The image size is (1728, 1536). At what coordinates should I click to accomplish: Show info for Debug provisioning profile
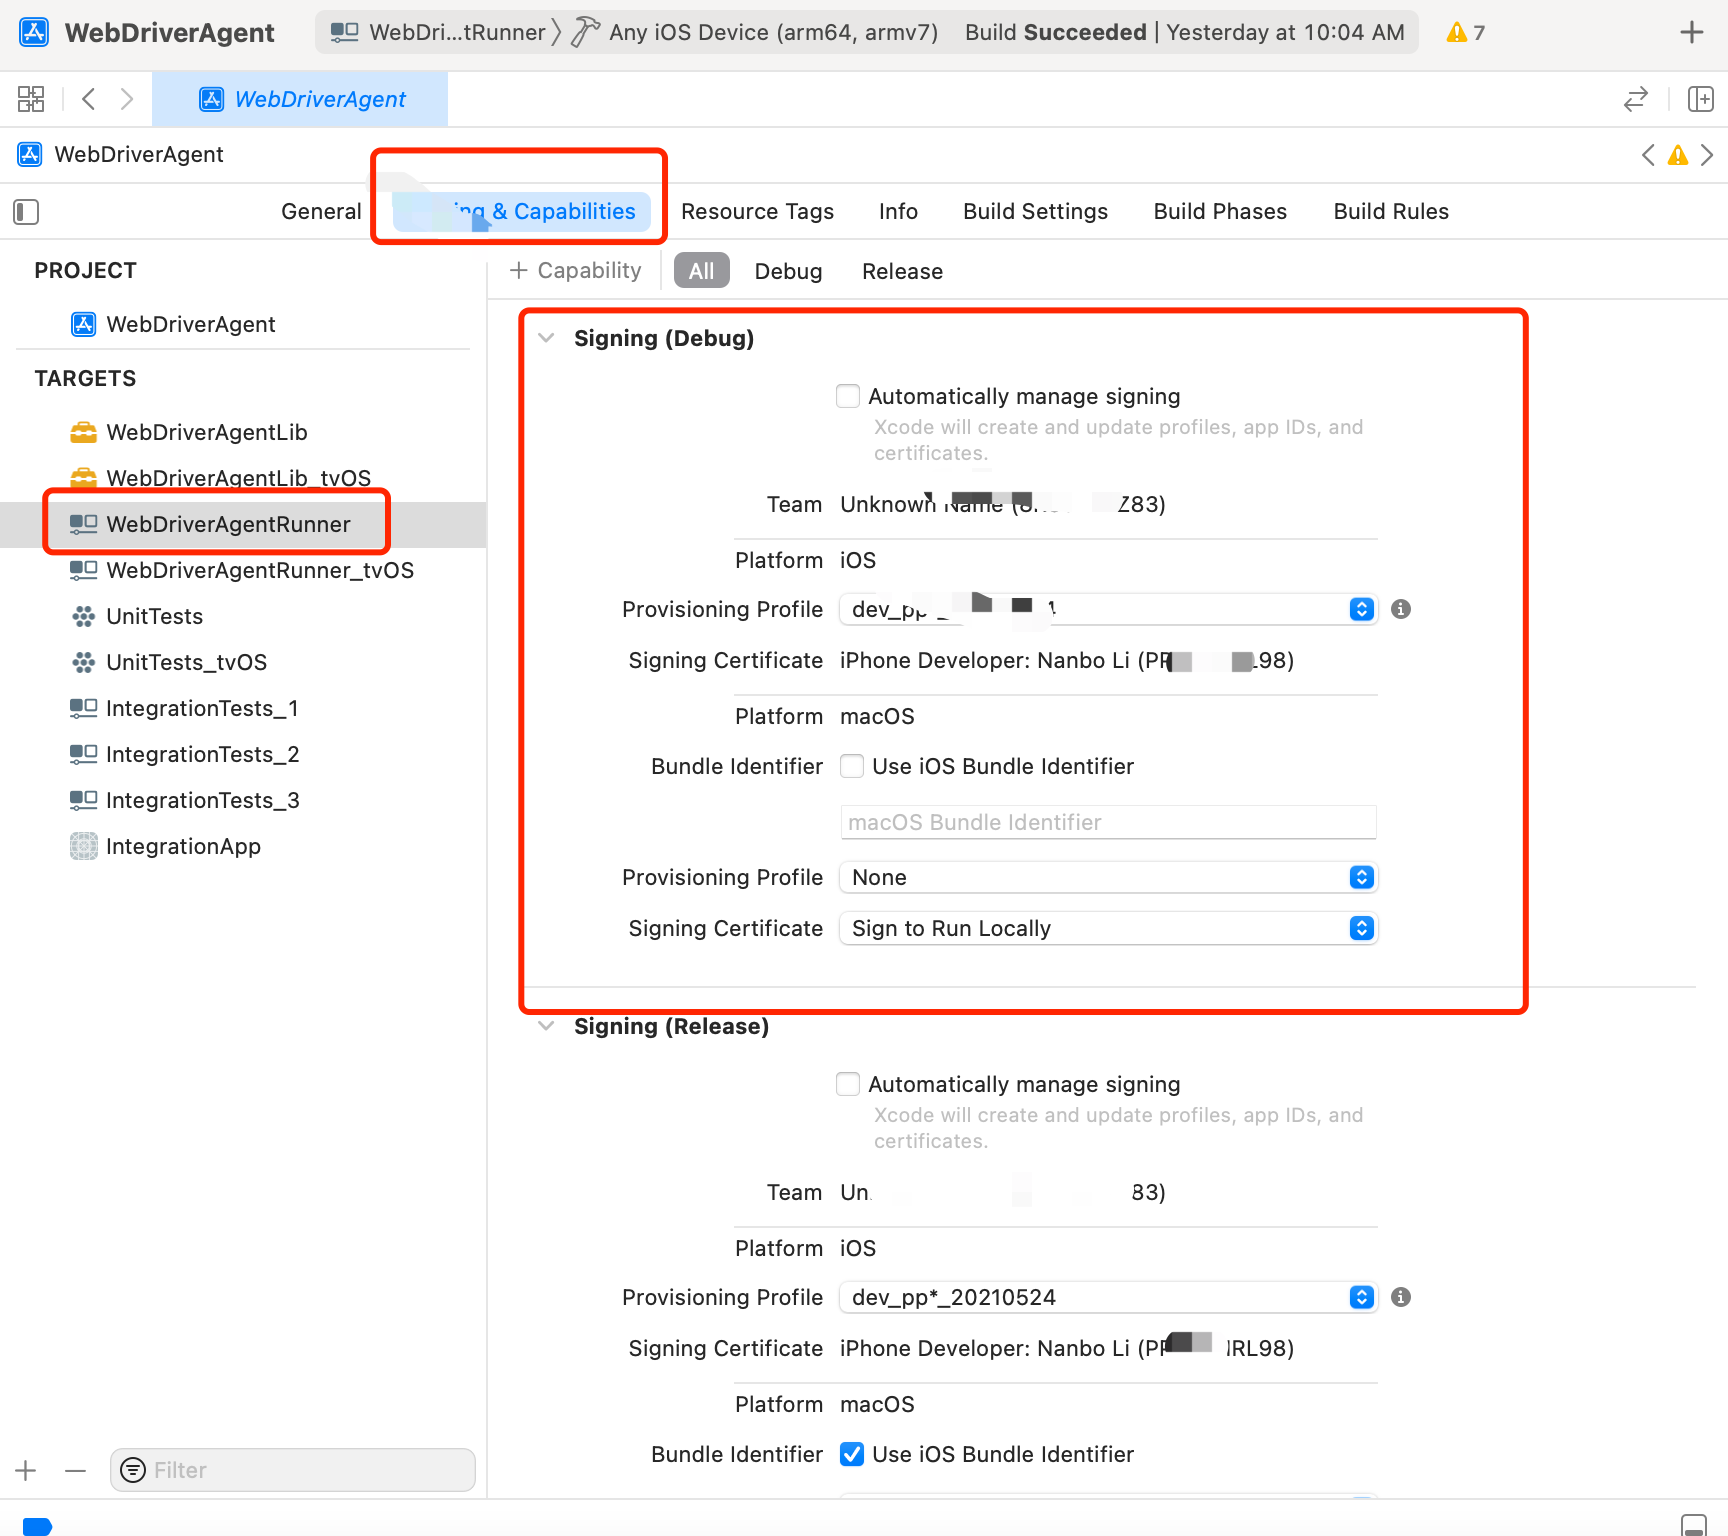1401,609
